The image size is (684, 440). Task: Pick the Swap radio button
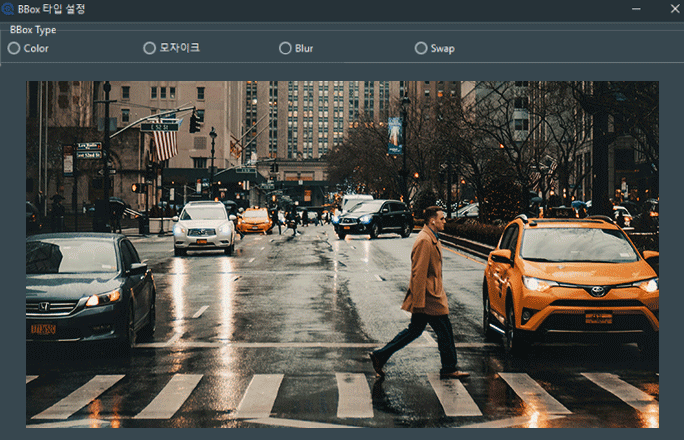point(421,48)
